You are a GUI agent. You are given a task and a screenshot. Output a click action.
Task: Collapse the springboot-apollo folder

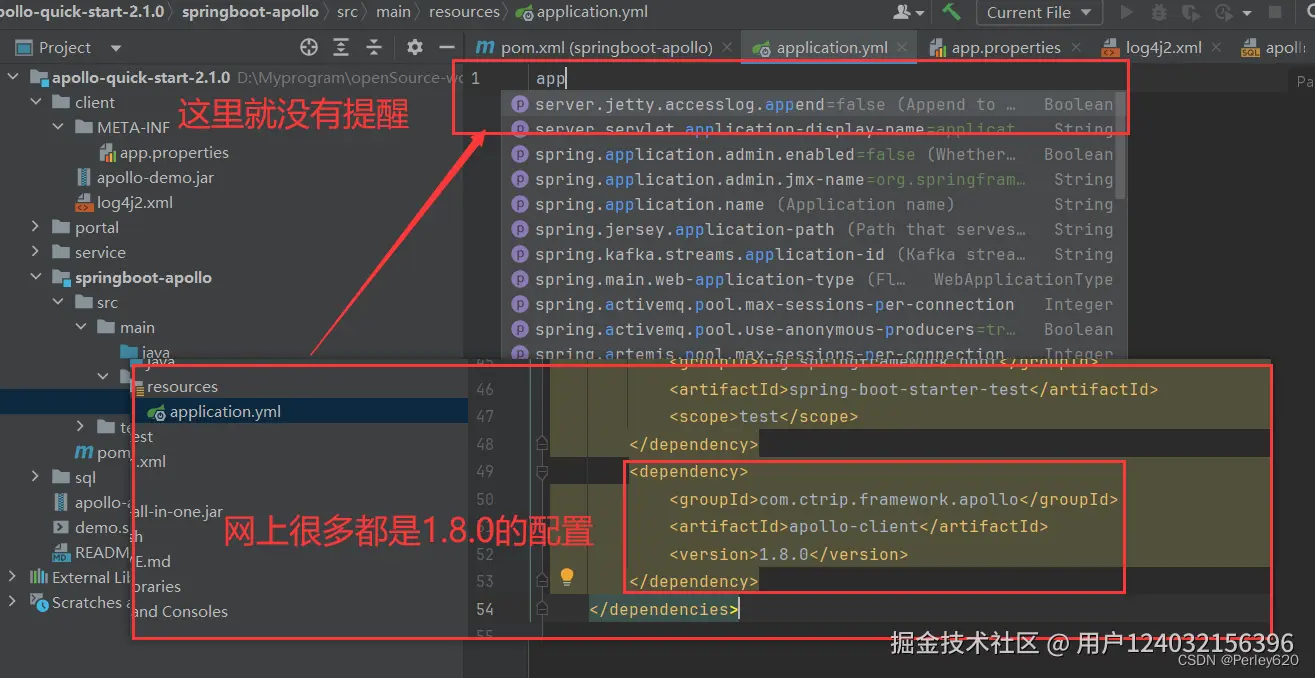point(34,277)
